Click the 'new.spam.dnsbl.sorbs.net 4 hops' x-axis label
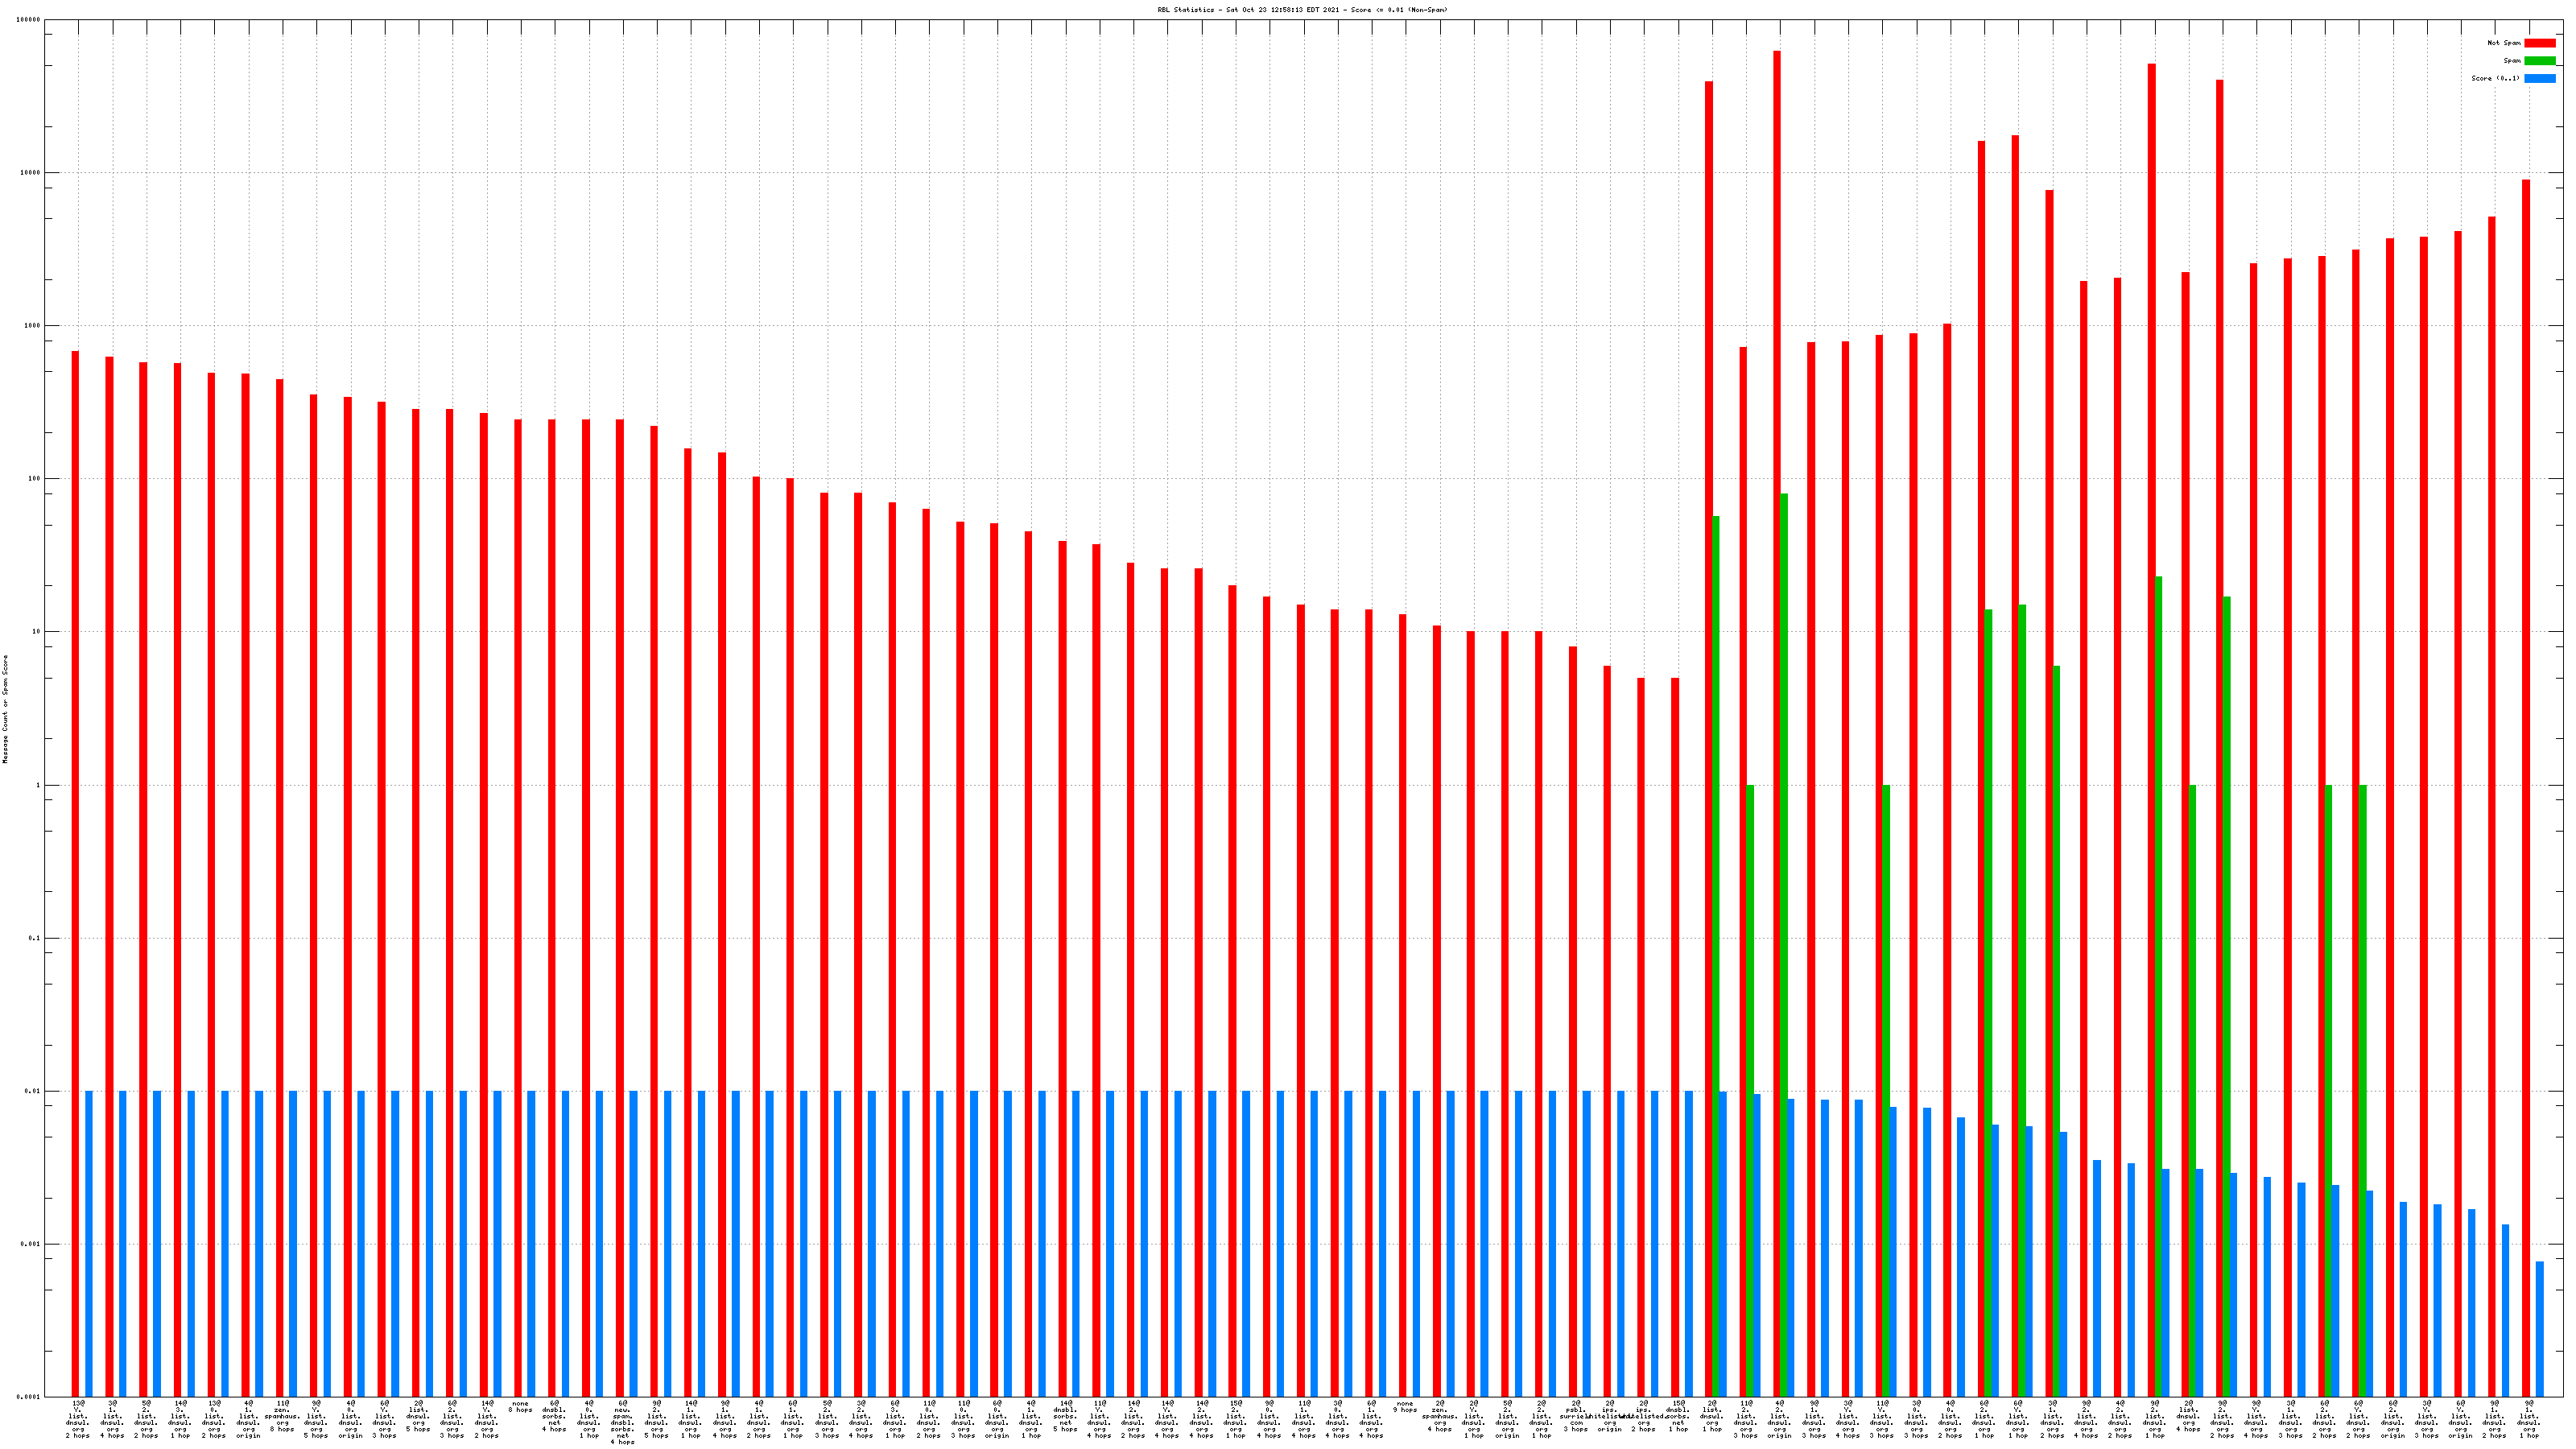Viewport: 2576px width, 1449px height. coord(622,1423)
